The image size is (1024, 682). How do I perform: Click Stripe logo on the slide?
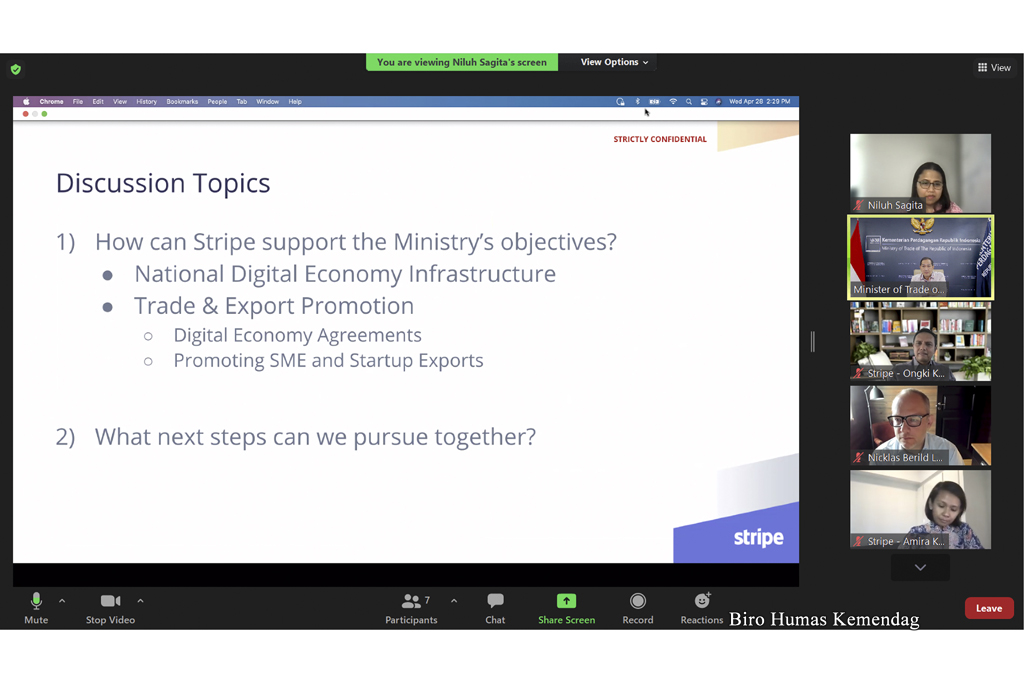(758, 538)
